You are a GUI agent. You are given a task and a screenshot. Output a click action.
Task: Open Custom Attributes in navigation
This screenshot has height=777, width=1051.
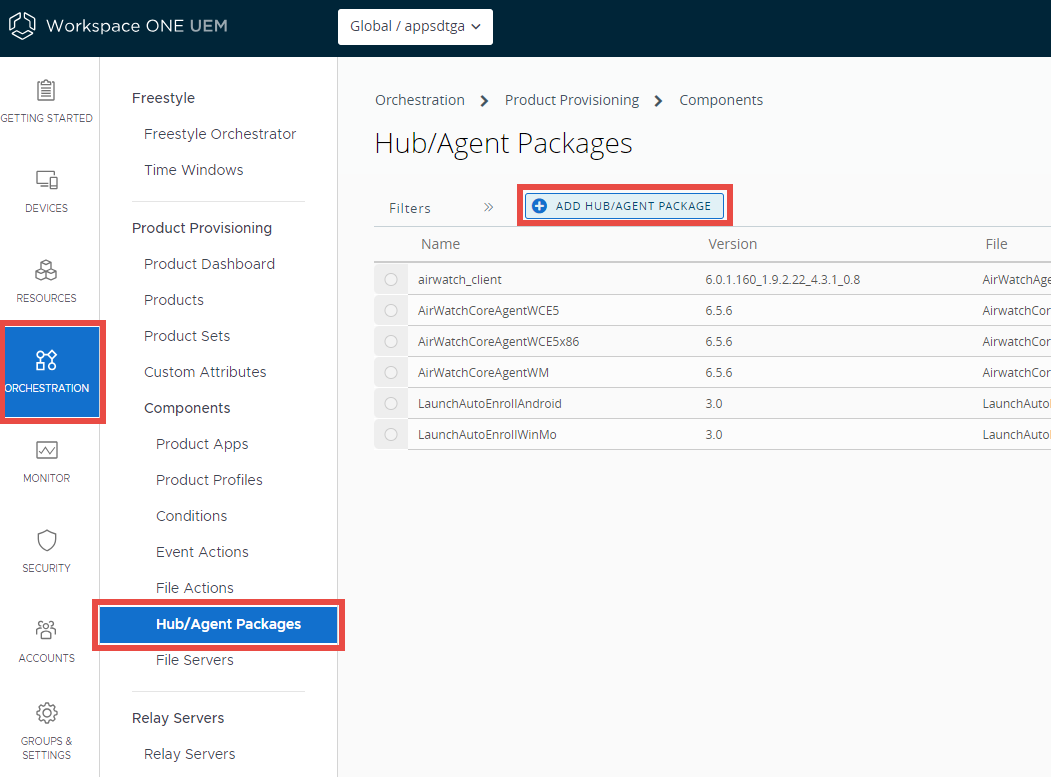click(x=205, y=372)
